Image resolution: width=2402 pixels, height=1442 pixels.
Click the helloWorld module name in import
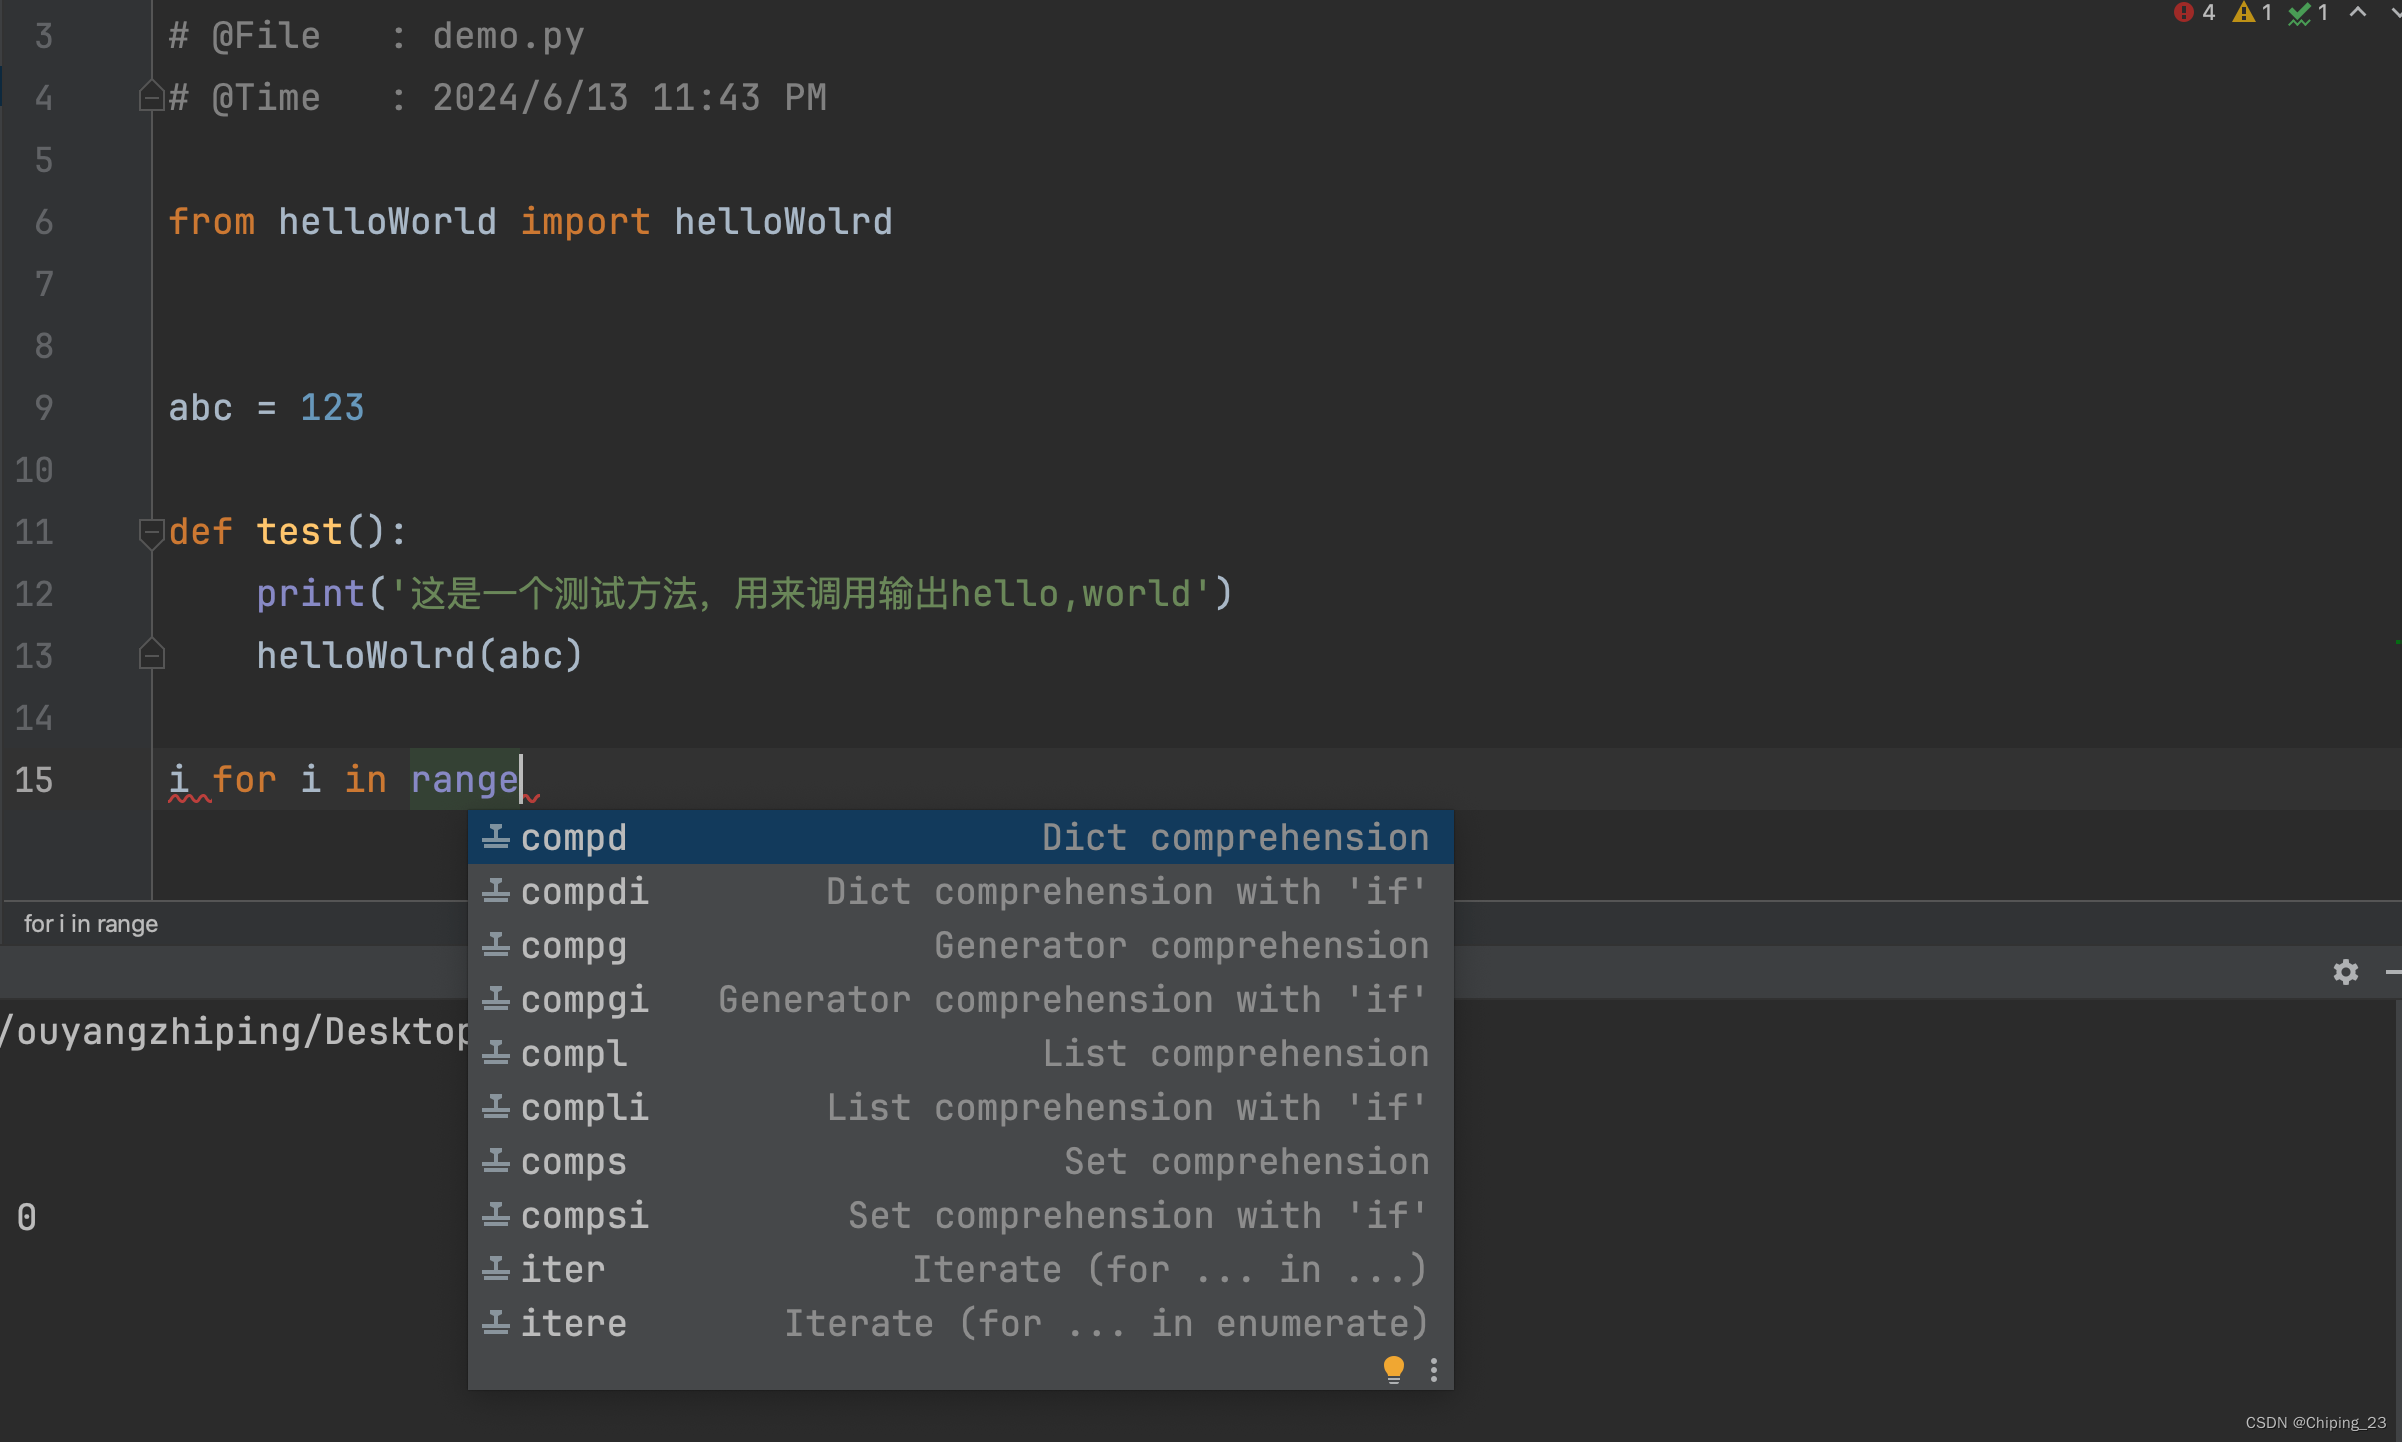pos(387,221)
